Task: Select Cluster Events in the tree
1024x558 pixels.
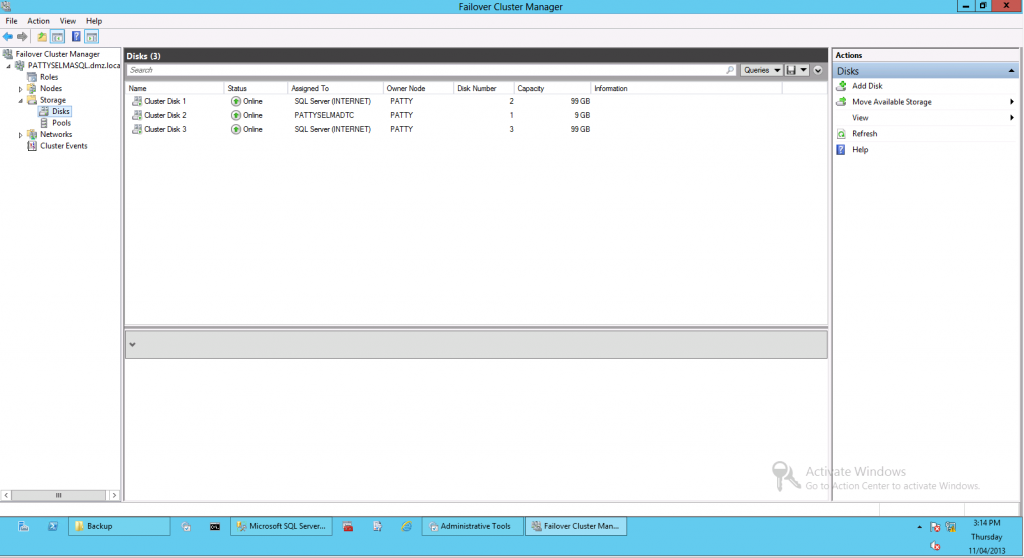Action: pos(63,146)
